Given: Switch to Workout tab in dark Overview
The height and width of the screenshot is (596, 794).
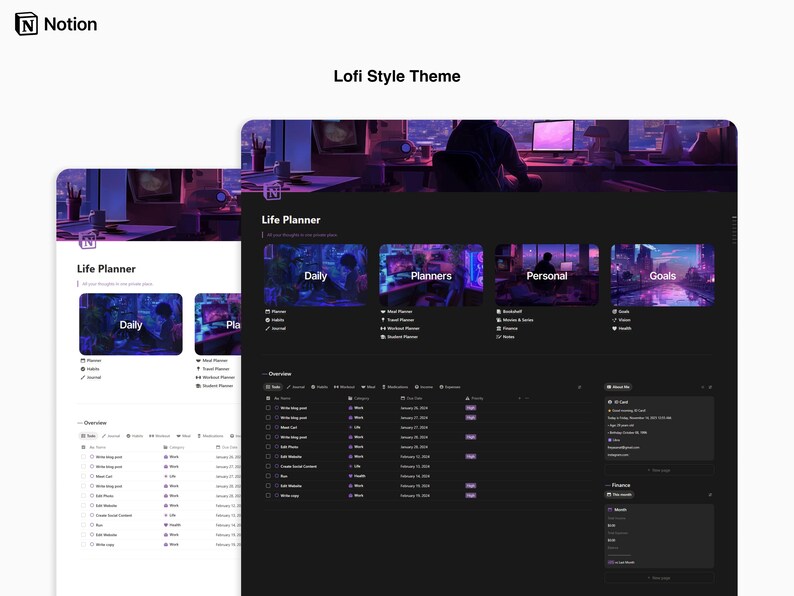Looking at the screenshot, I should pyautogui.click(x=344, y=387).
